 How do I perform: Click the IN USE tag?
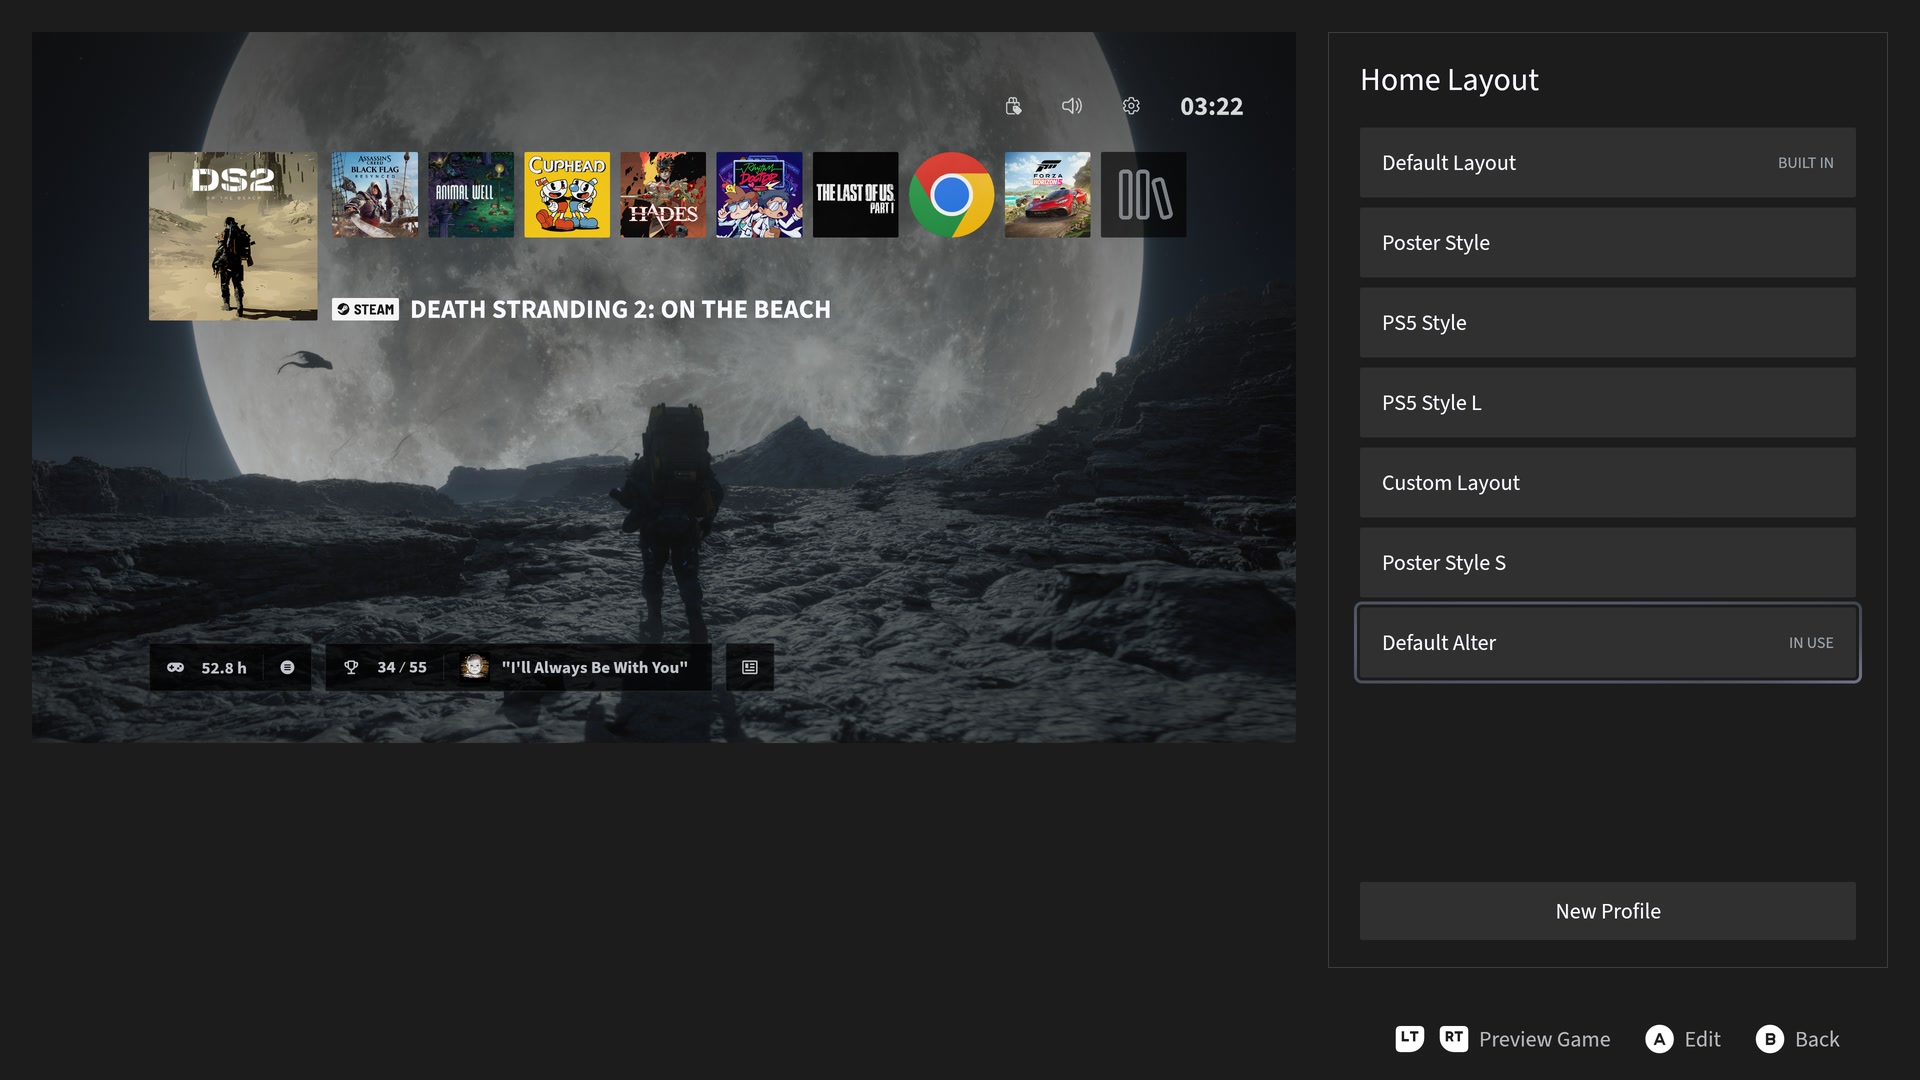[x=1811, y=643]
